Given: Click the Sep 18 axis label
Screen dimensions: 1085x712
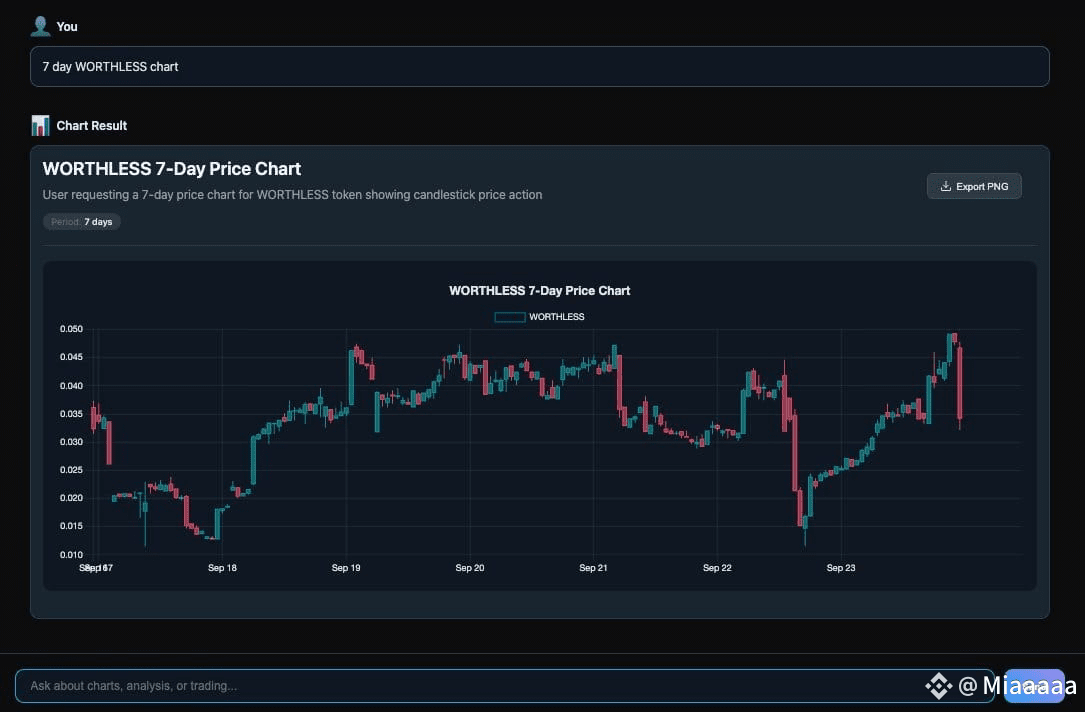Looking at the screenshot, I should point(222,567).
